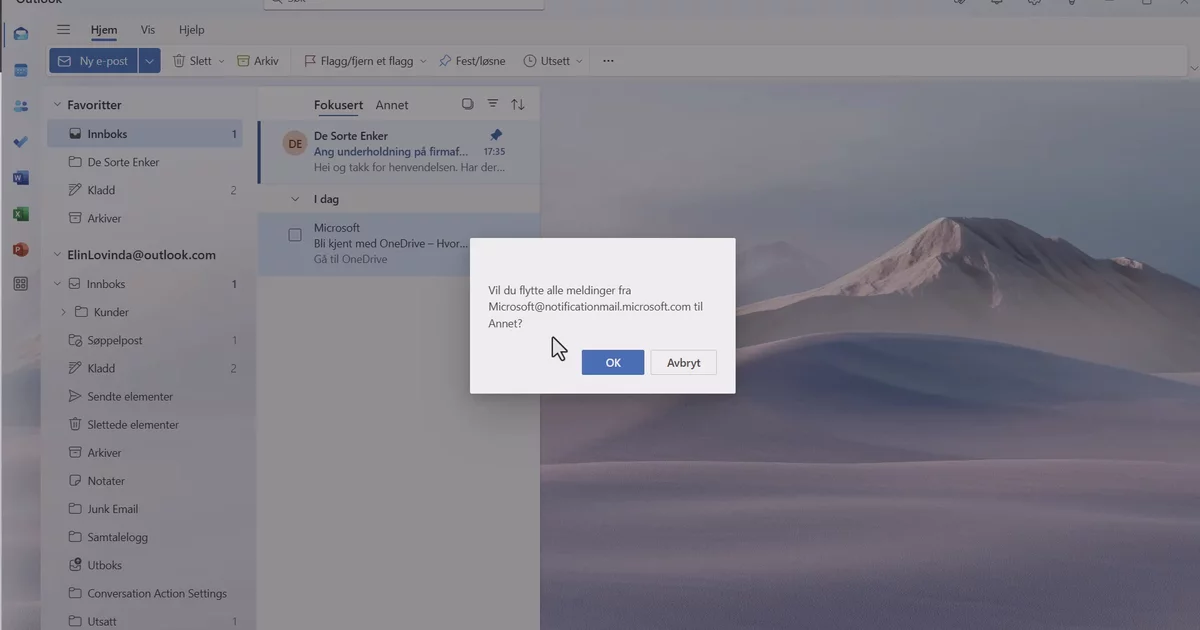Click the Utboks folder icon
1200x630 pixels.
(x=75, y=565)
